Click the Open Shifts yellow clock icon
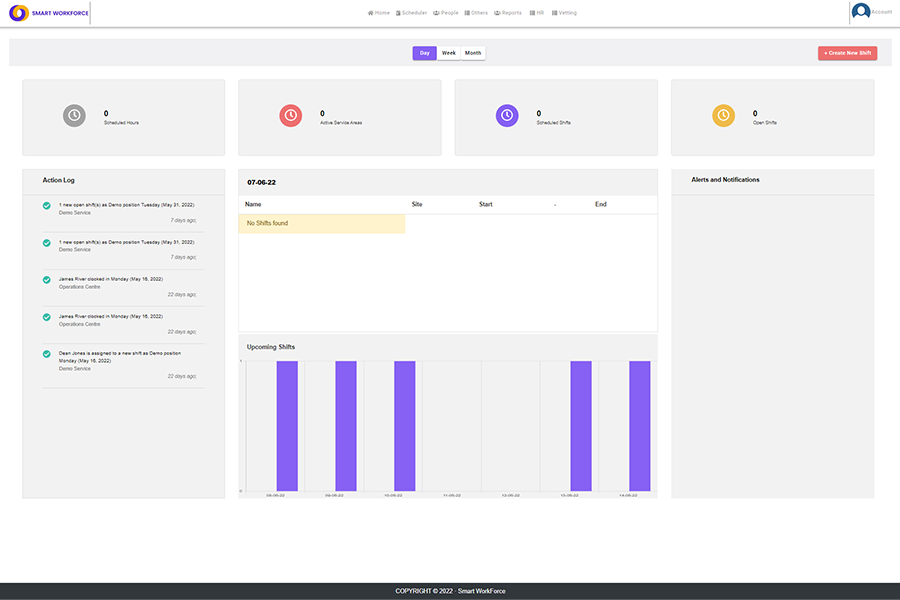The image size is (900, 600). coord(723,115)
